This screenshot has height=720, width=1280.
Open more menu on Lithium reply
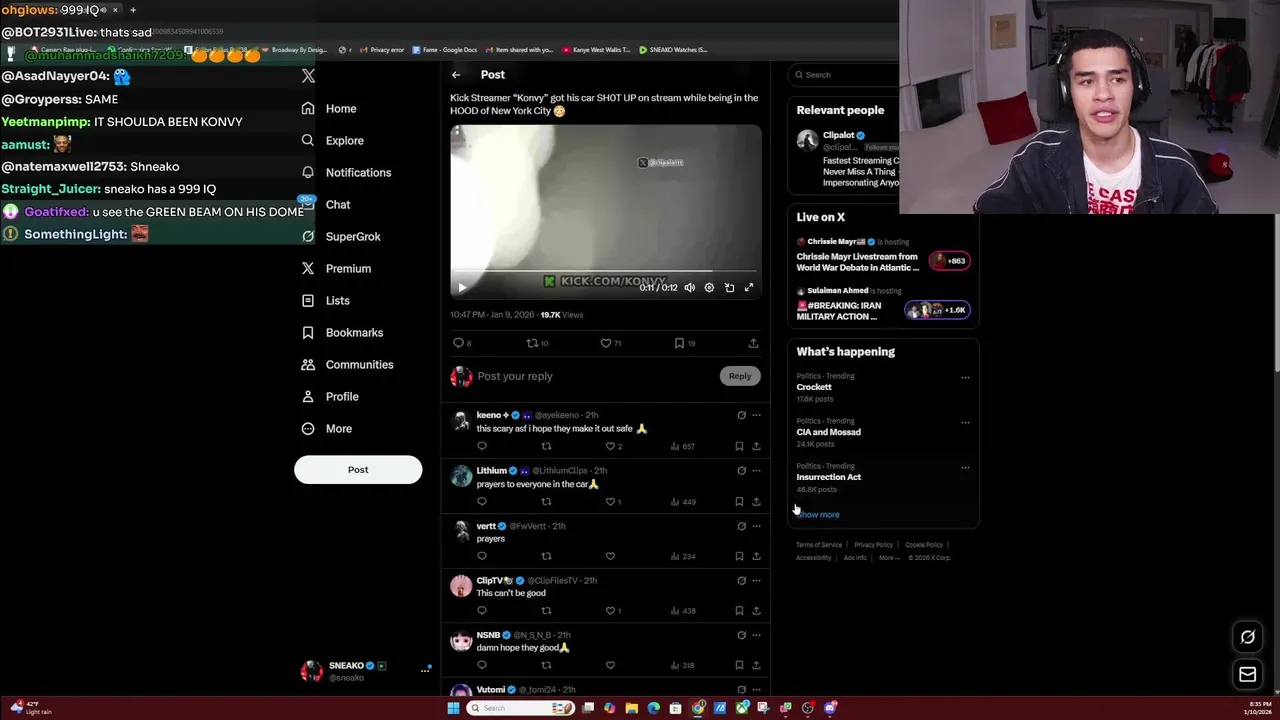[x=756, y=470]
